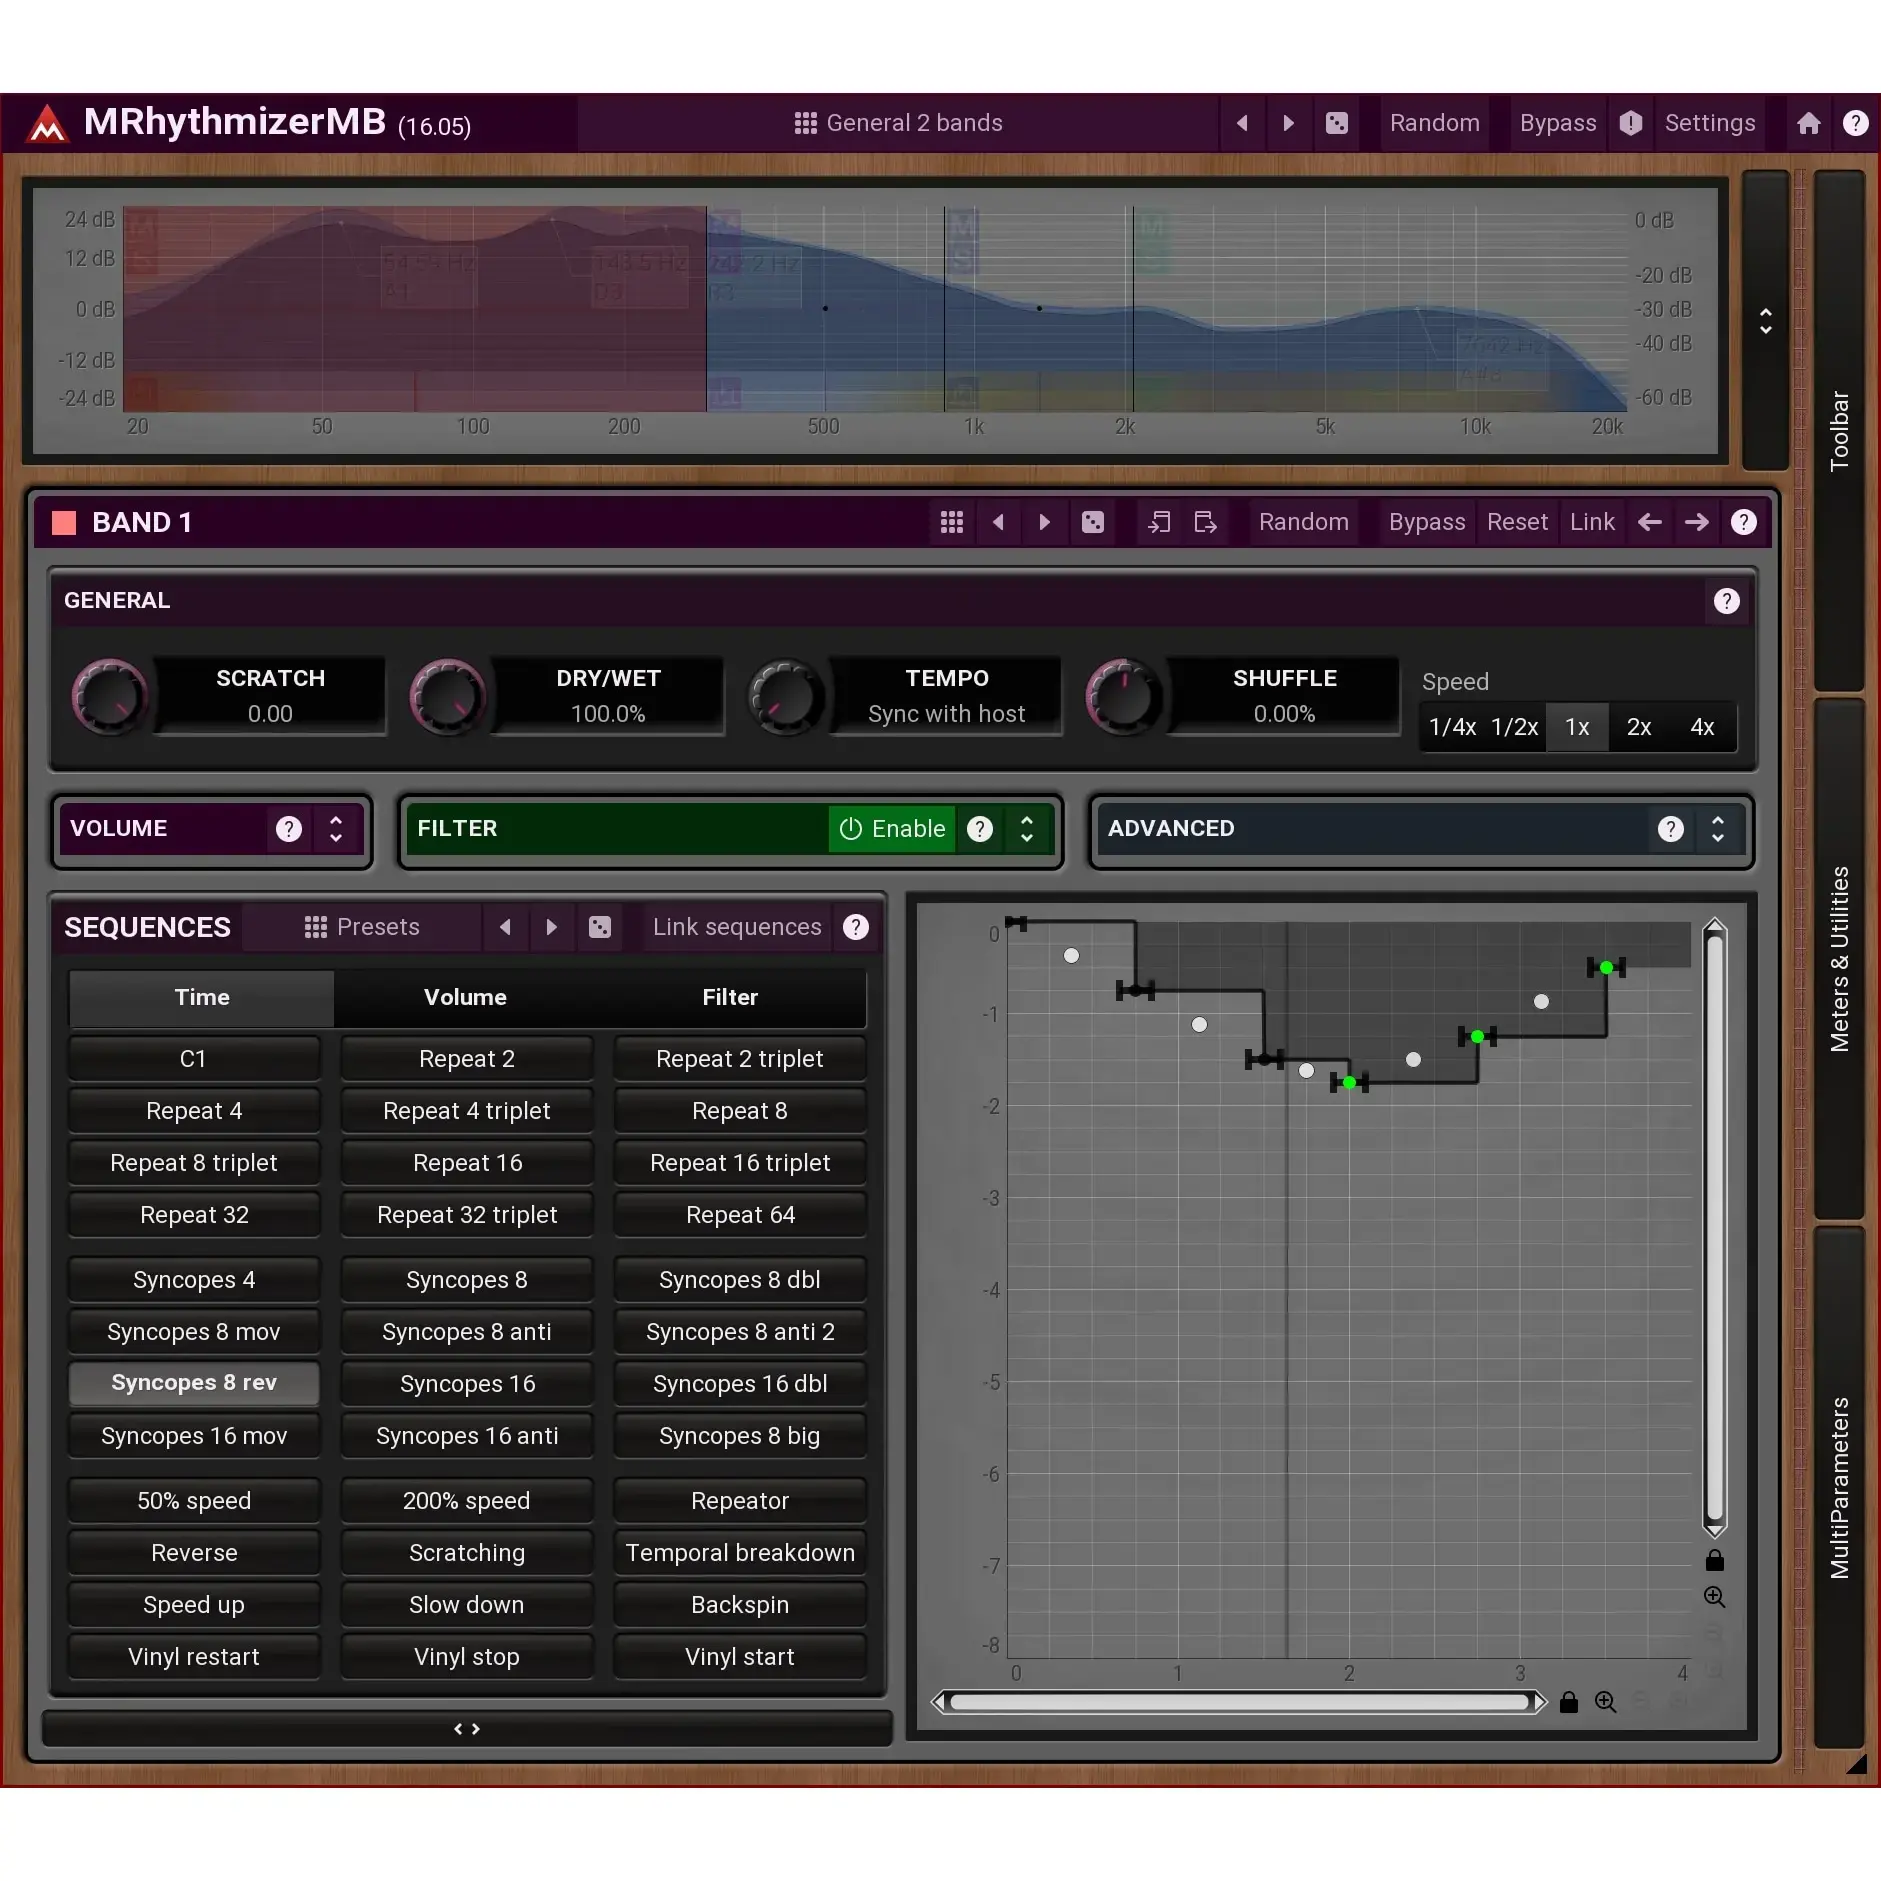Switch to Filter sequence tab

[x=730, y=997]
